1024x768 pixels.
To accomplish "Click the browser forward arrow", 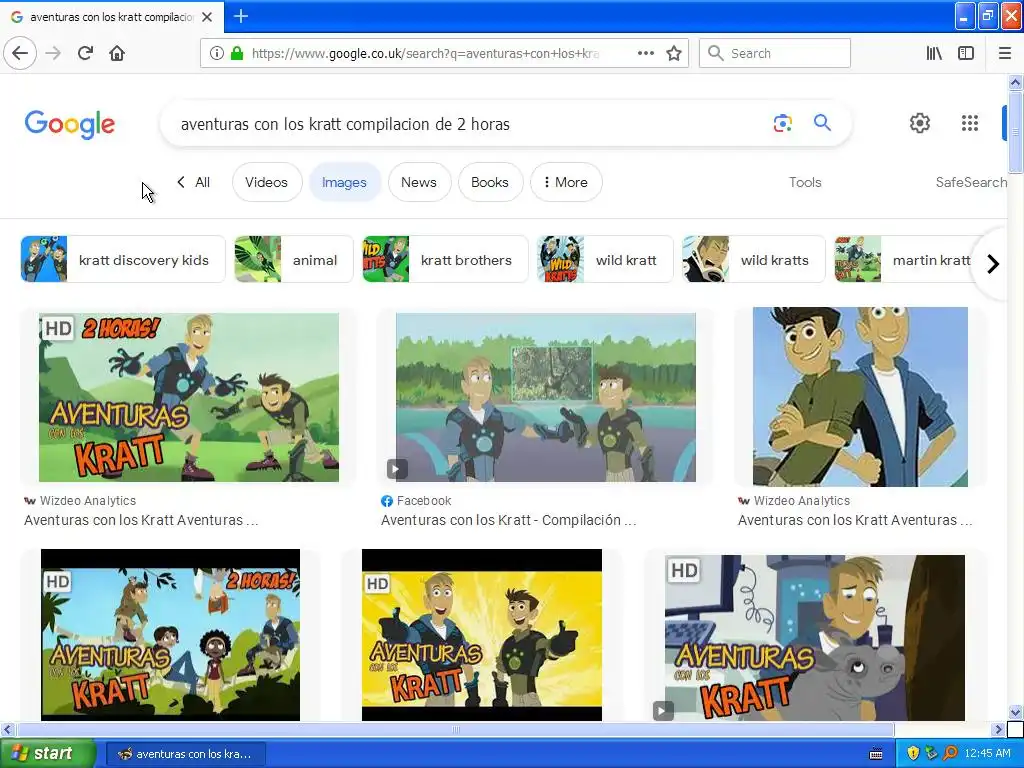I will [x=53, y=53].
